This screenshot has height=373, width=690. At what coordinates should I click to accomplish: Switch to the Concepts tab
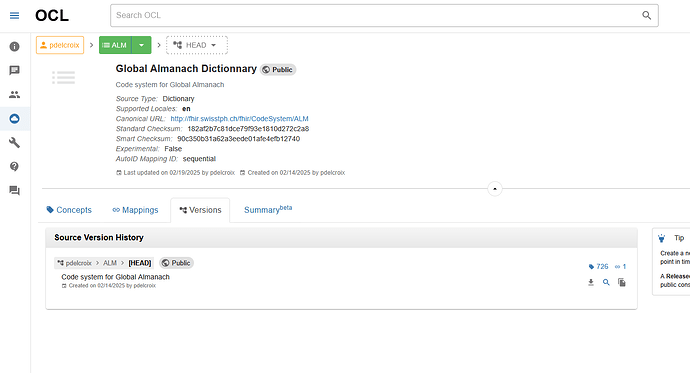click(69, 210)
